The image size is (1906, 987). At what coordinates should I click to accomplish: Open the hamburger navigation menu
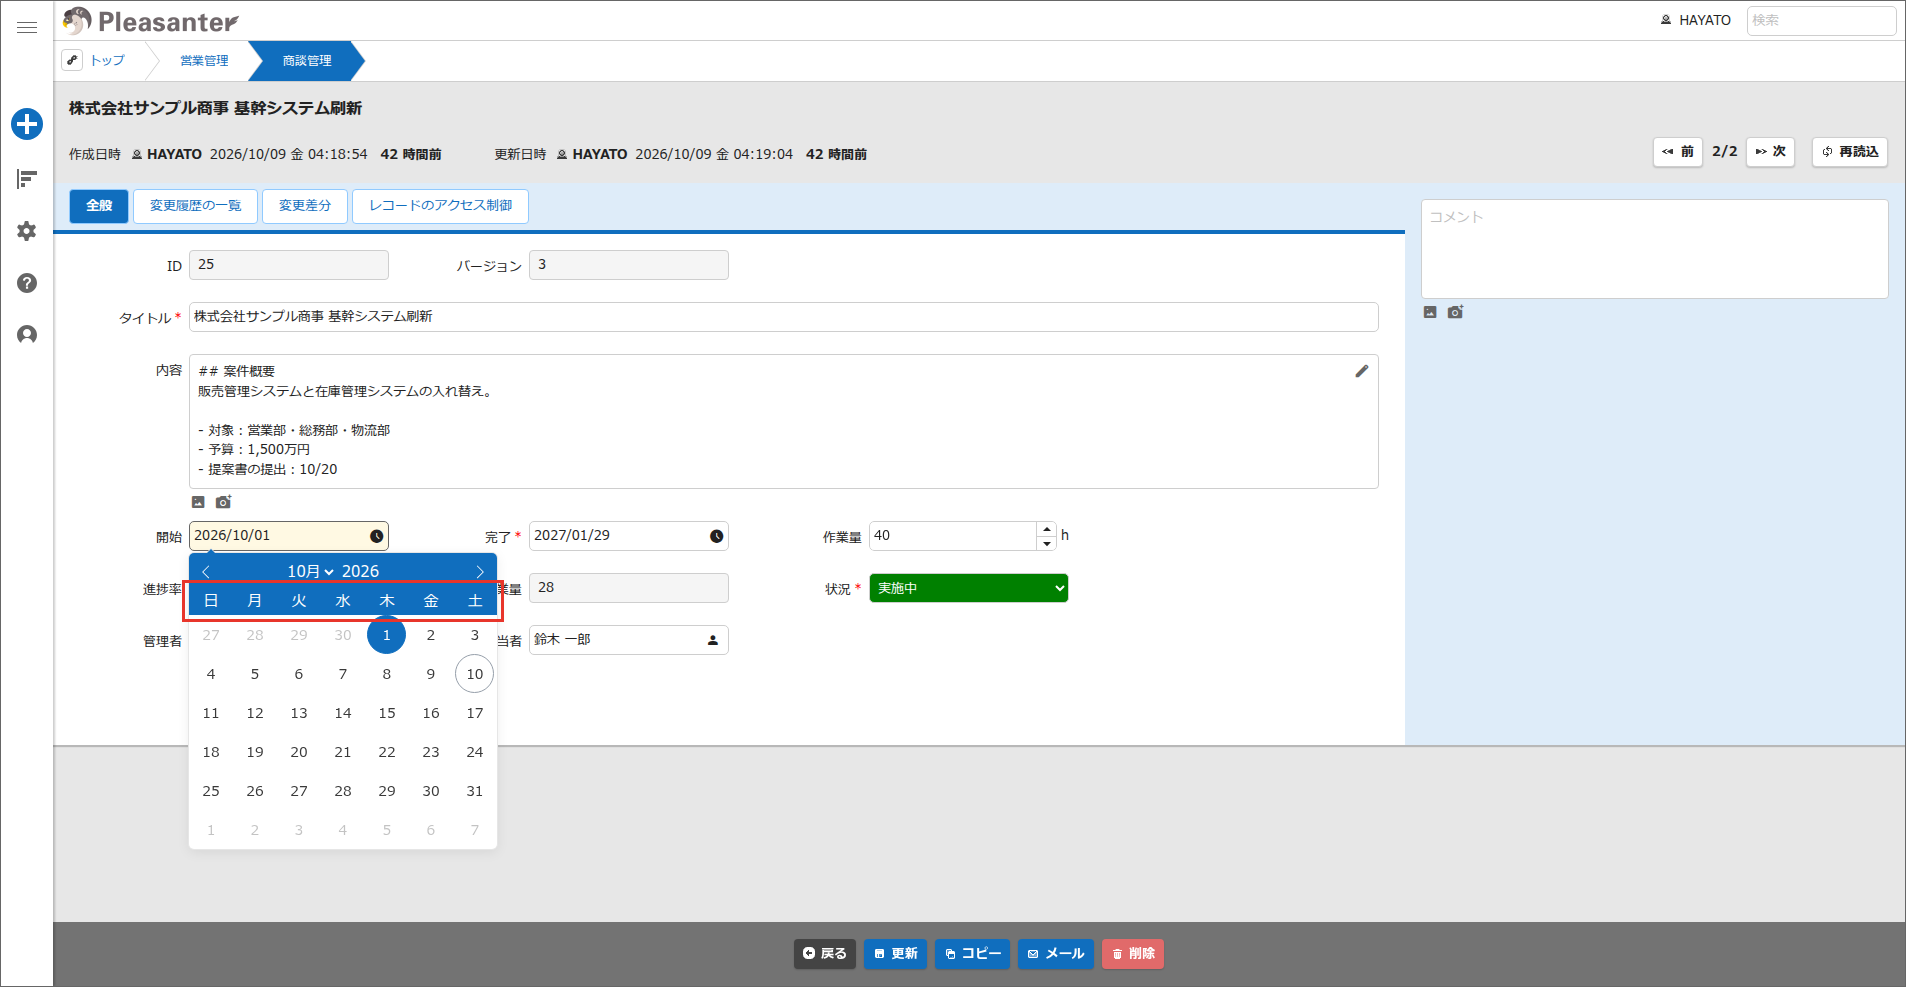27,28
